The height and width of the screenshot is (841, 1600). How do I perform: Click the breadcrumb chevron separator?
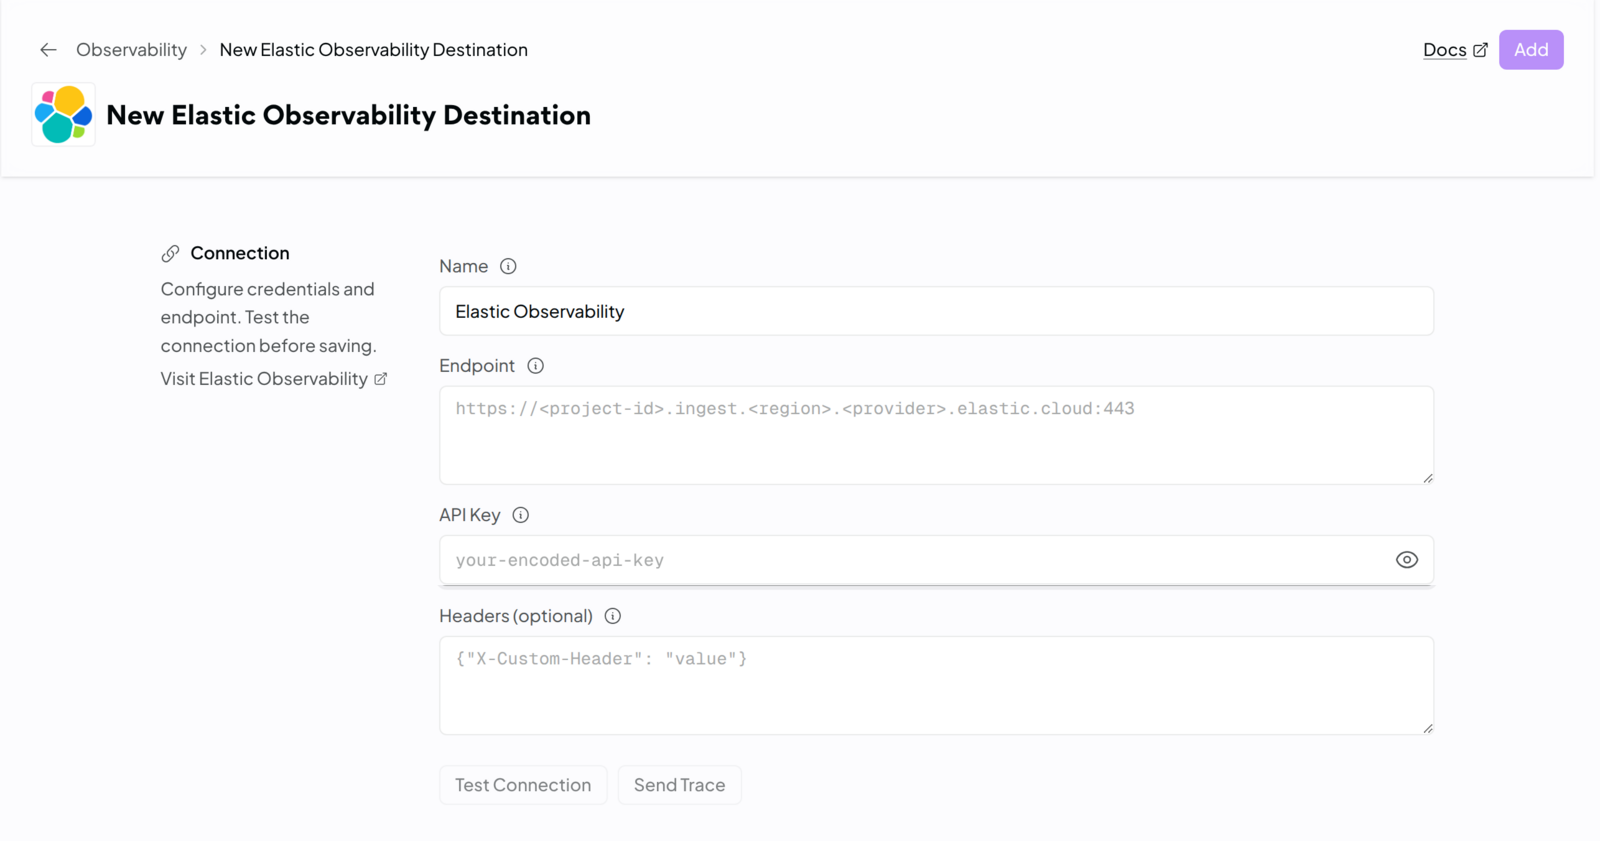(203, 50)
